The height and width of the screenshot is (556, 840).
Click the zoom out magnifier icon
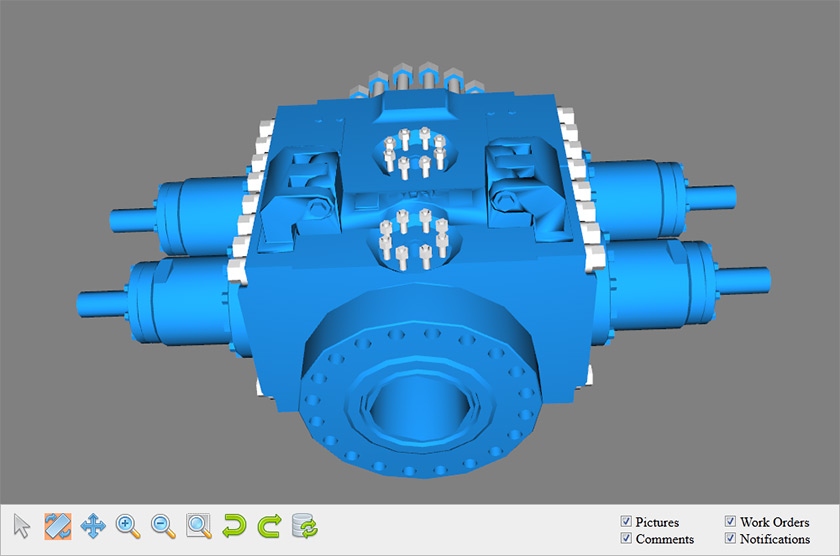pyautogui.click(x=163, y=526)
